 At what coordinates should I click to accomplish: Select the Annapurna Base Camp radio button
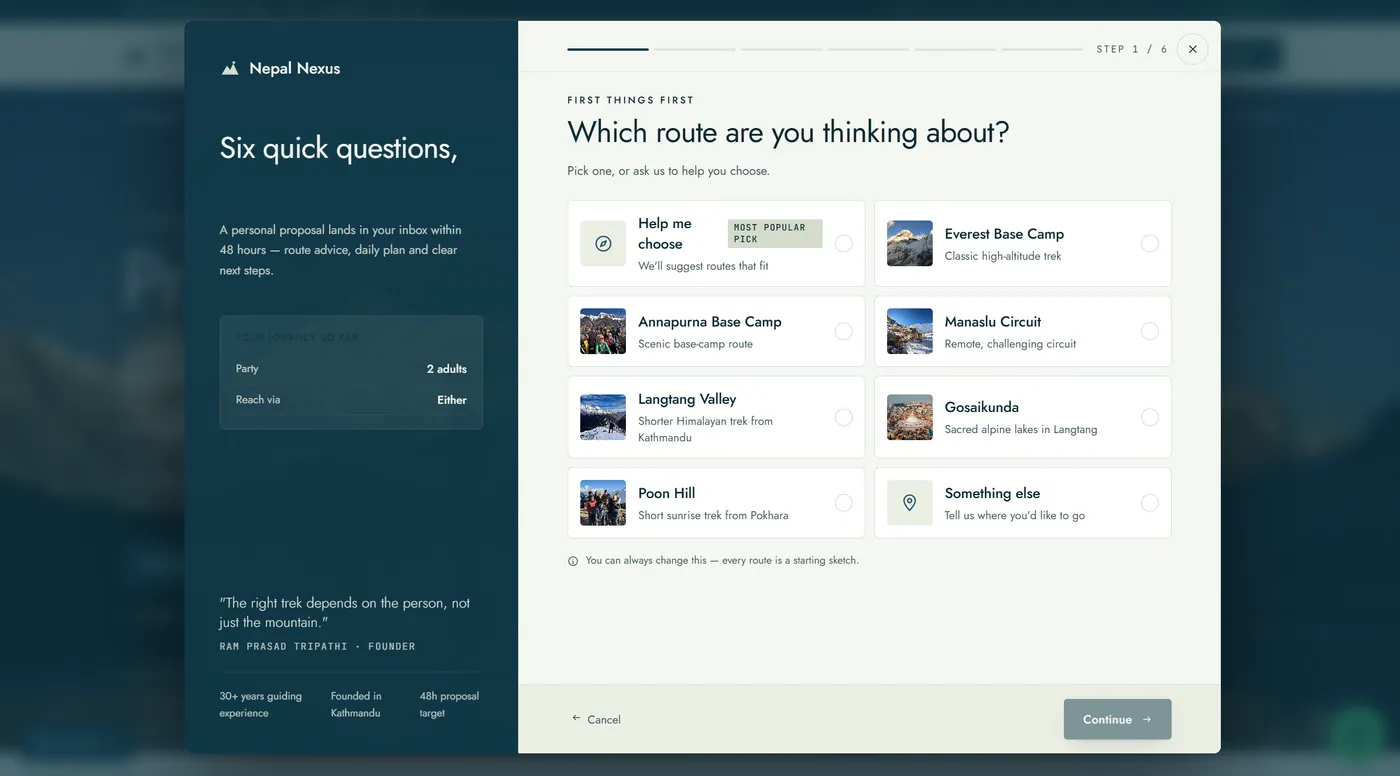coord(844,331)
